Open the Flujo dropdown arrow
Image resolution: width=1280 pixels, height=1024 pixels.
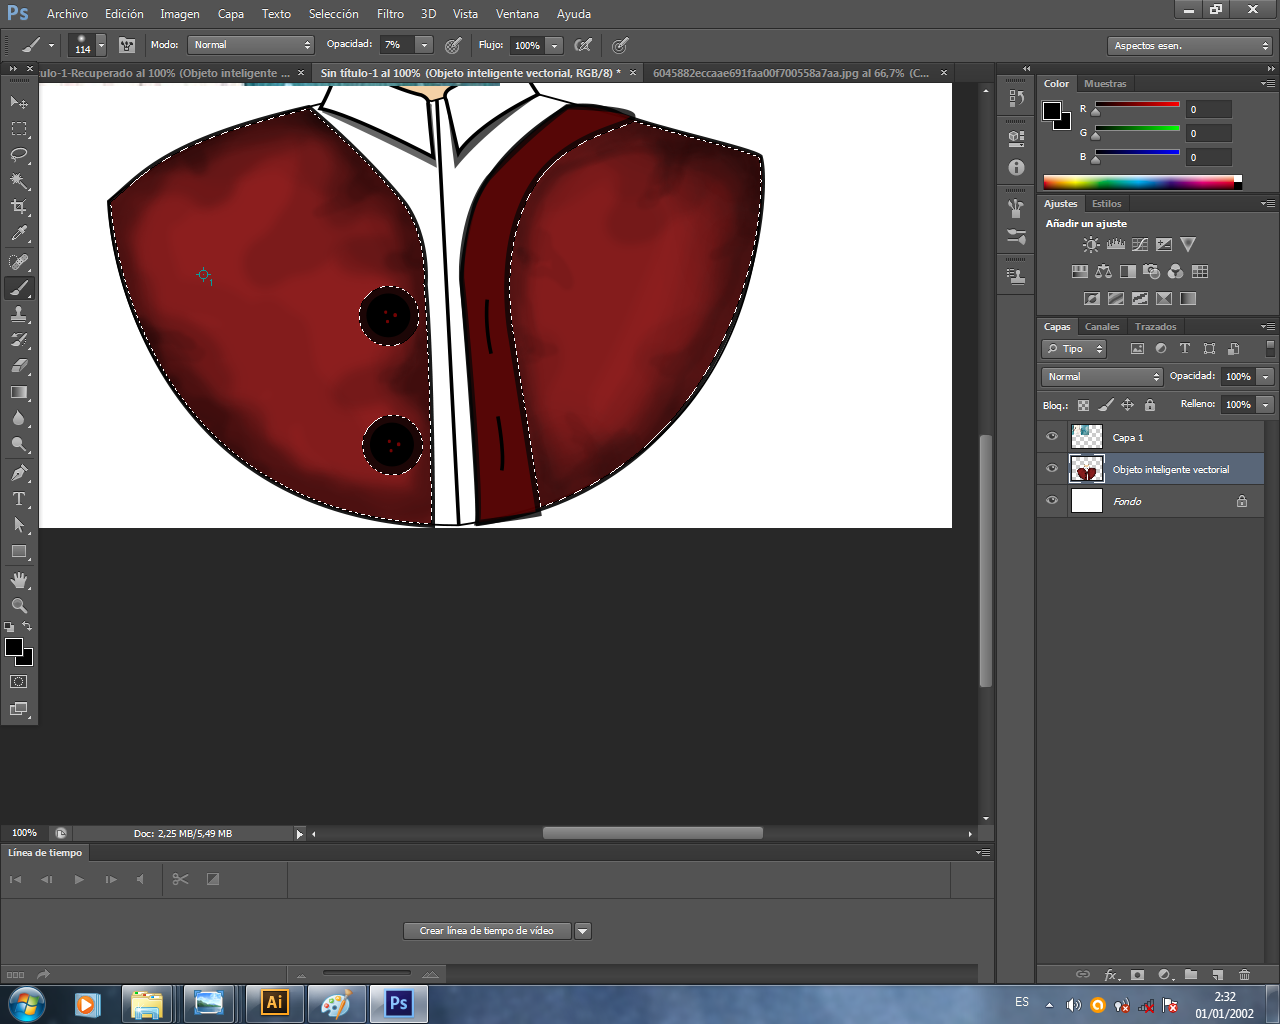point(555,45)
